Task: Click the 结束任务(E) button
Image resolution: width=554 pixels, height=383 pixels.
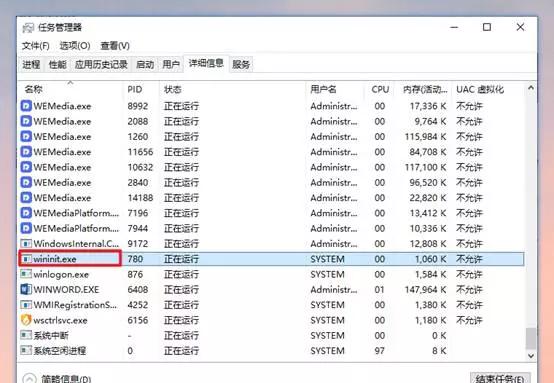Action: click(500, 378)
